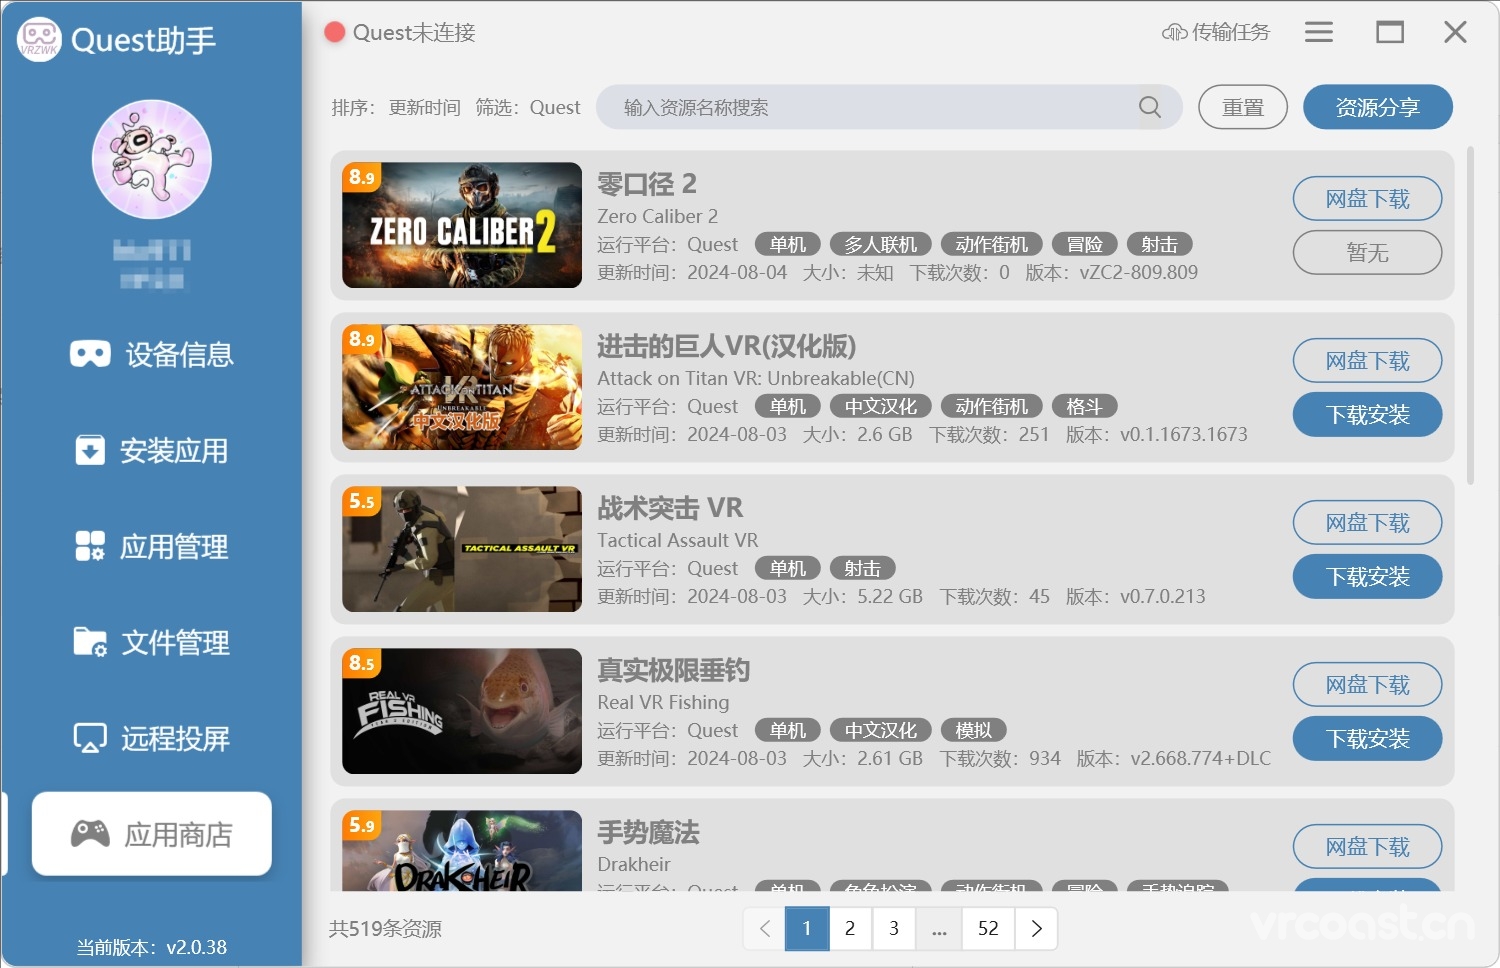Screen dimensions: 1500x968
Task: Select page 1 in pagination
Action: point(807,928)
